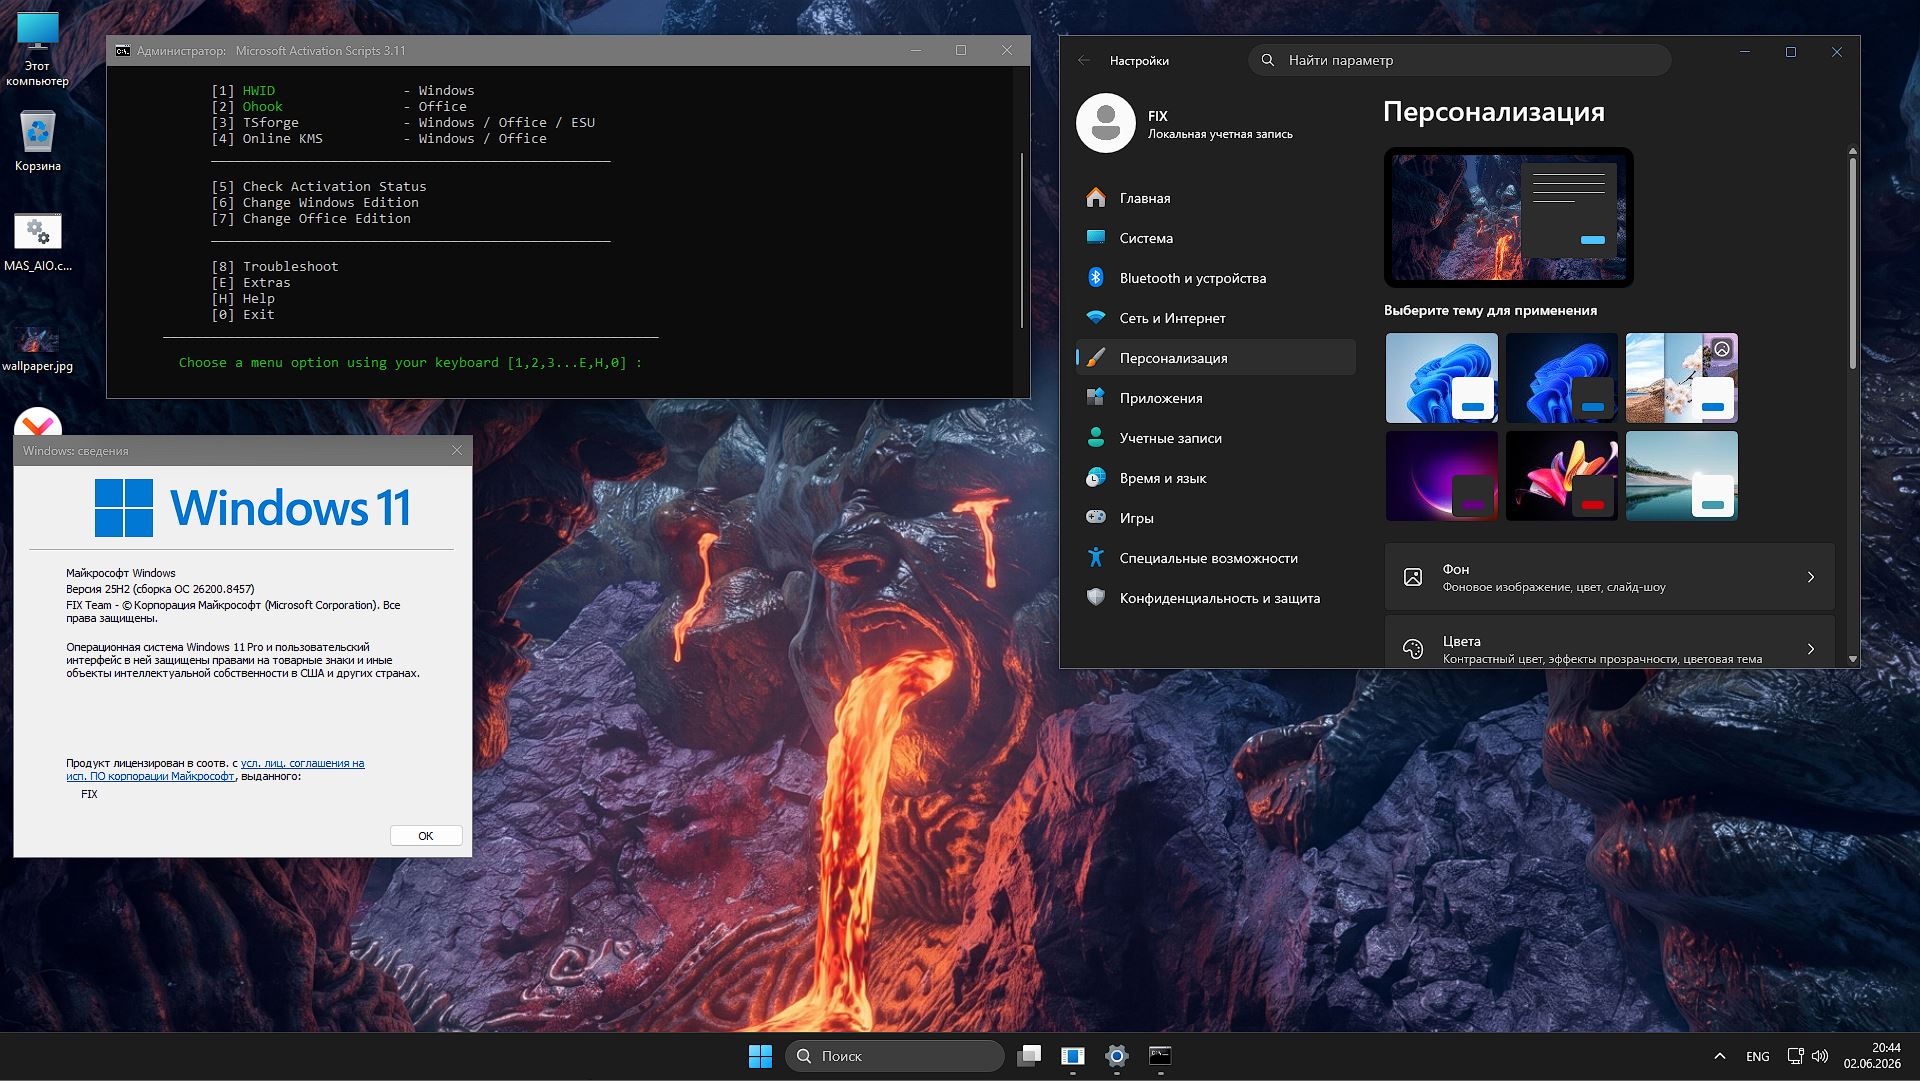Expand the 'Цвета' colors settings chevron
1920x1081 pixels.
coord(1811,649)
